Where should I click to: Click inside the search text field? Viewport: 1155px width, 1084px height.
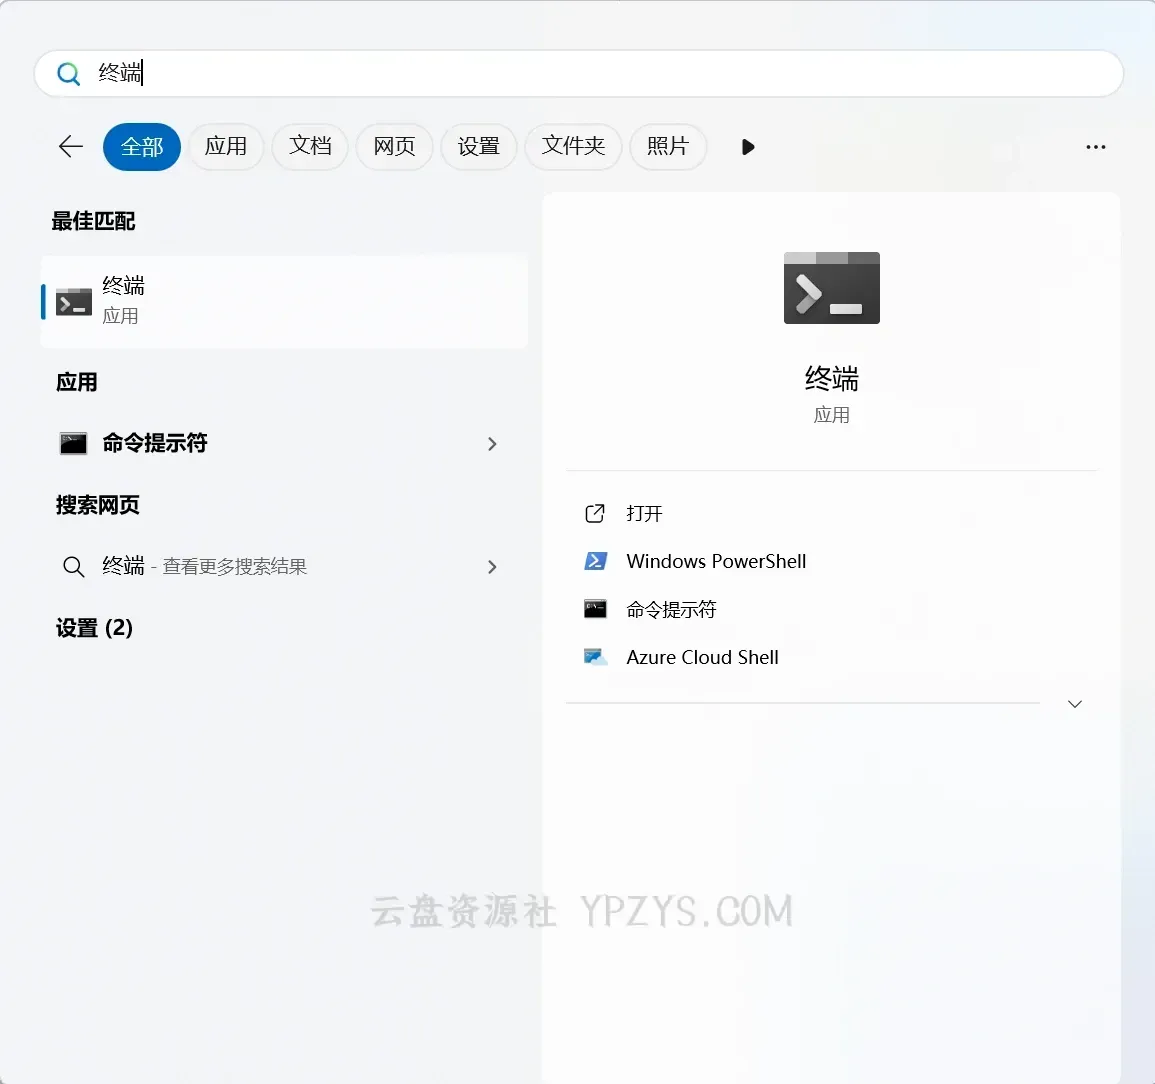point(600,74)
